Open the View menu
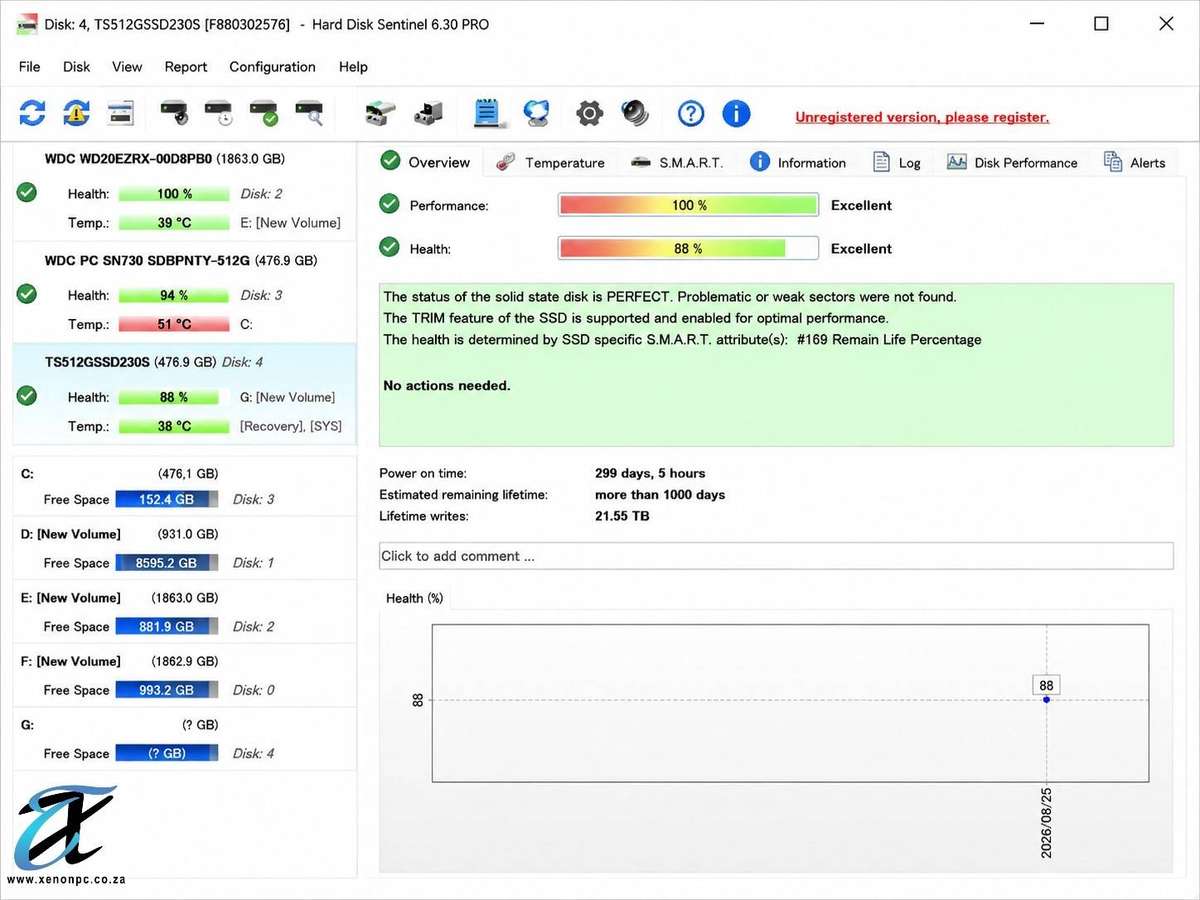The height and width of the screenshot is (900, 1200). tap(127, 67)
